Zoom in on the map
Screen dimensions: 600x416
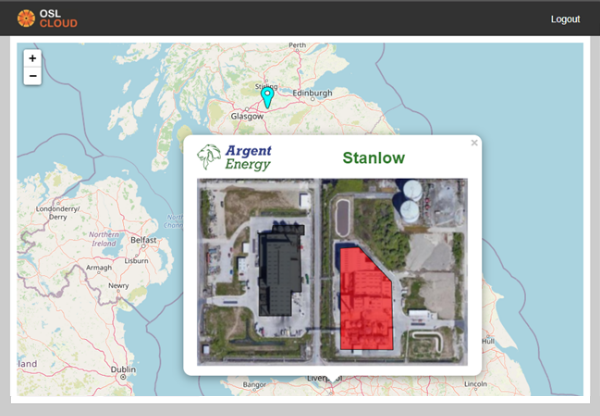tap(32, 59)
